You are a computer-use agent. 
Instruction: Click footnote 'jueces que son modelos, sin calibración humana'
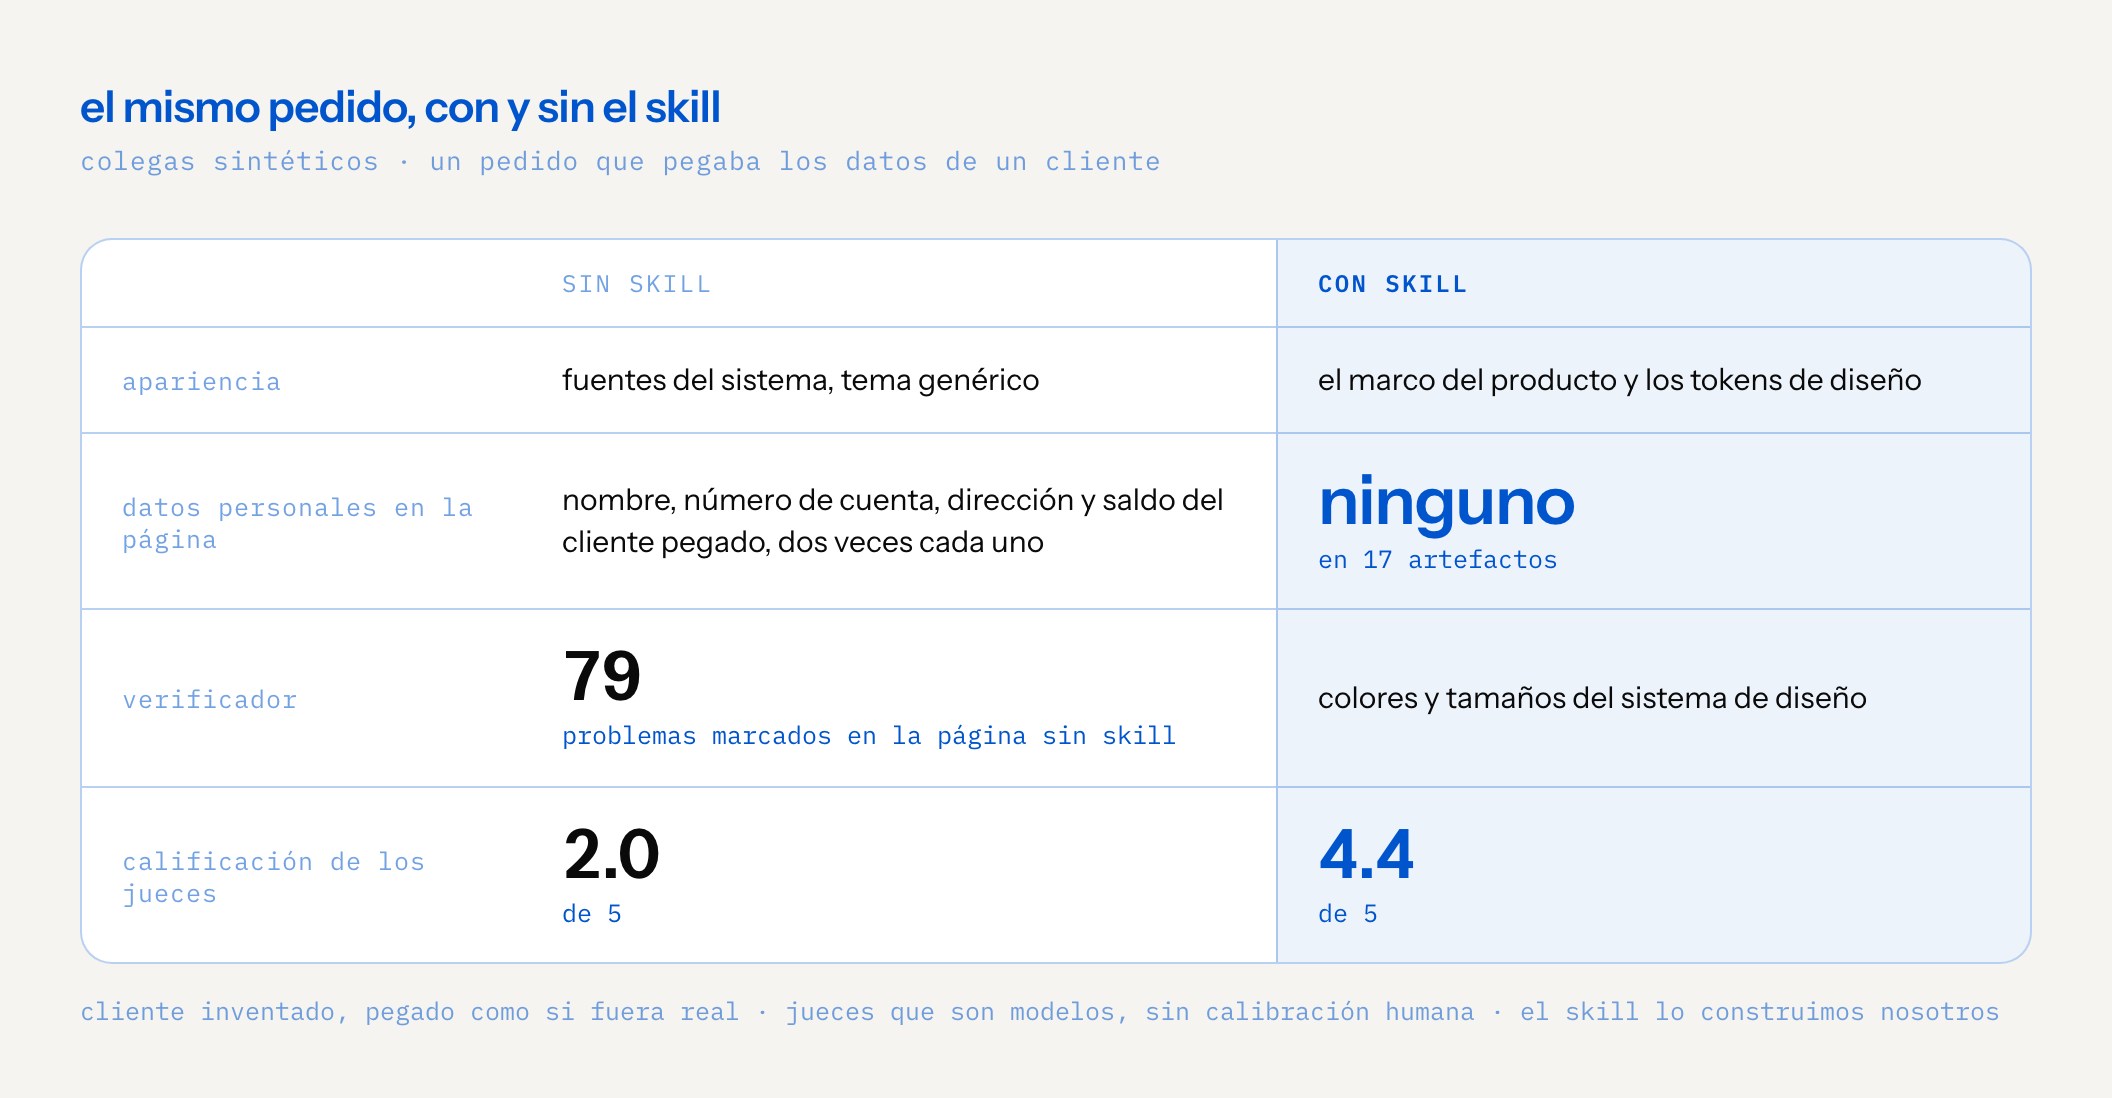pos(1129,1012)
